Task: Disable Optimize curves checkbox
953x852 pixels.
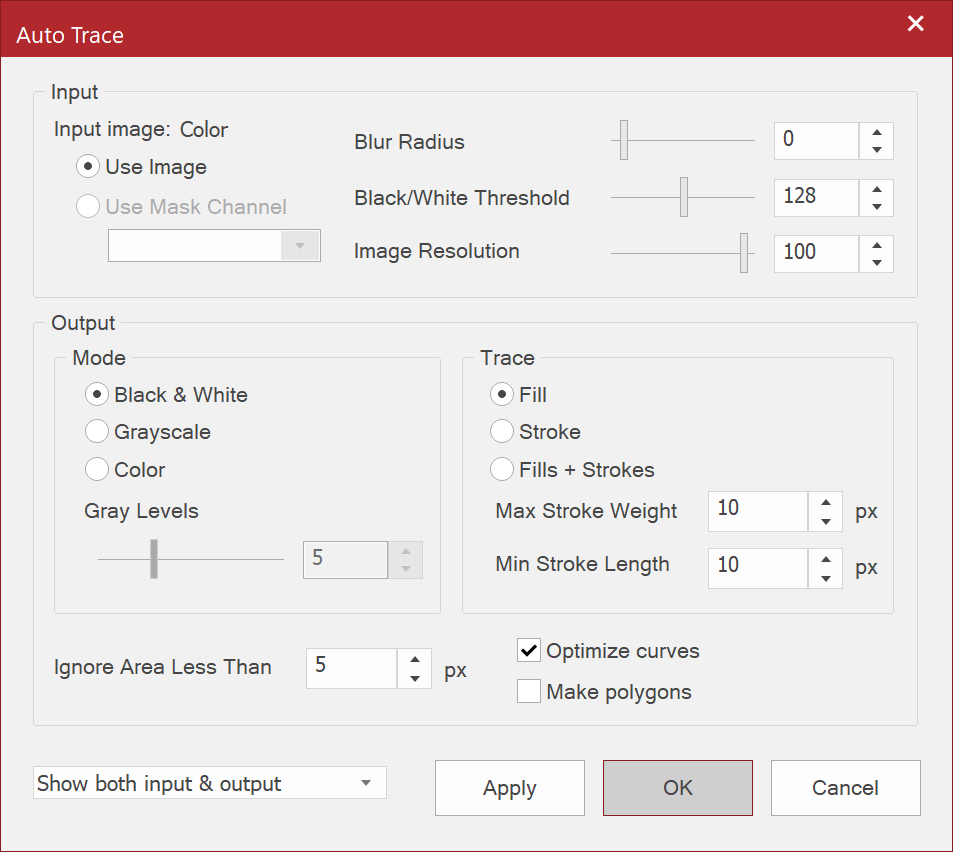Action: (529, 651)
